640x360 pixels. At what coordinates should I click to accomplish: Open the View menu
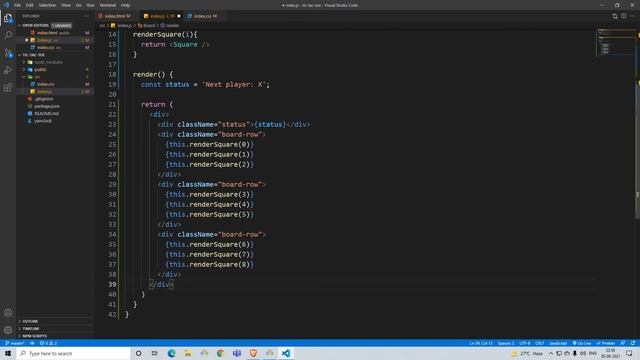click(66, 5)
